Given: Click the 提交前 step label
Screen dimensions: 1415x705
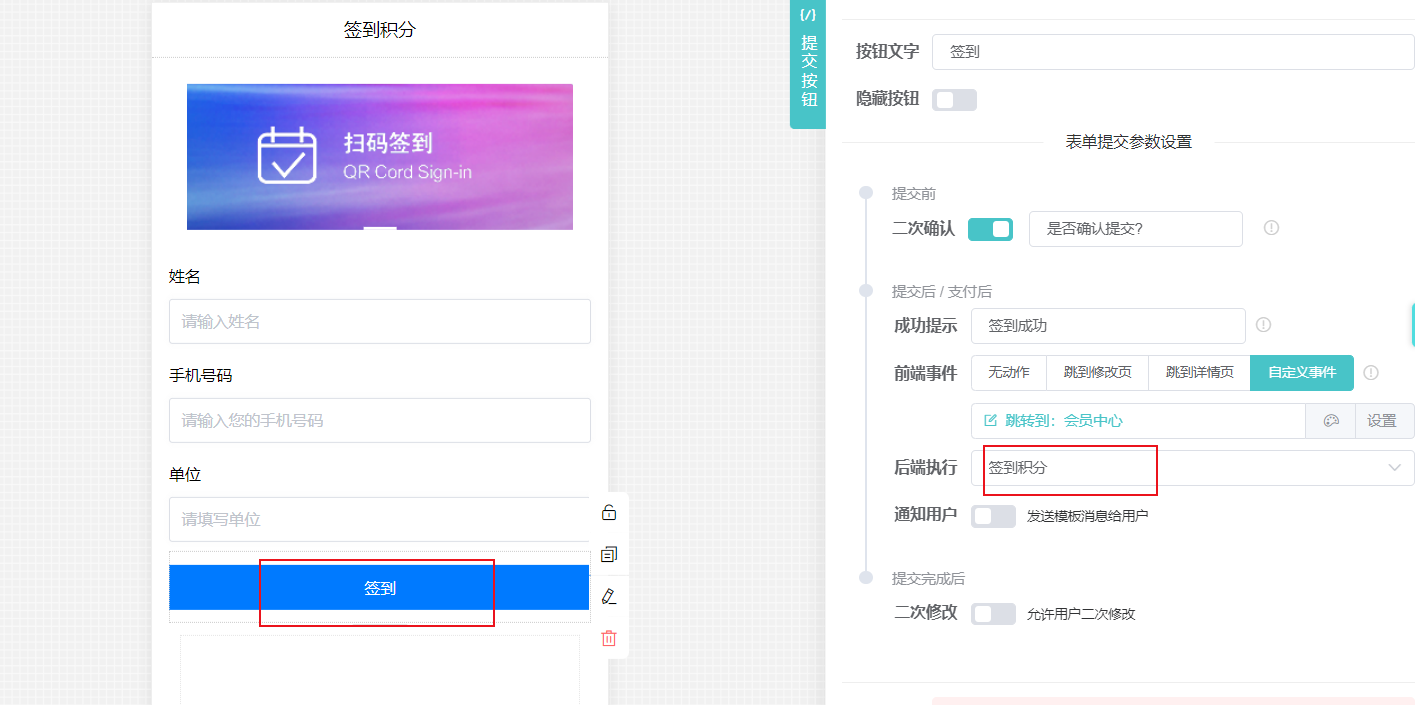Looking at the screenshot, I should (x=913, y=194).
